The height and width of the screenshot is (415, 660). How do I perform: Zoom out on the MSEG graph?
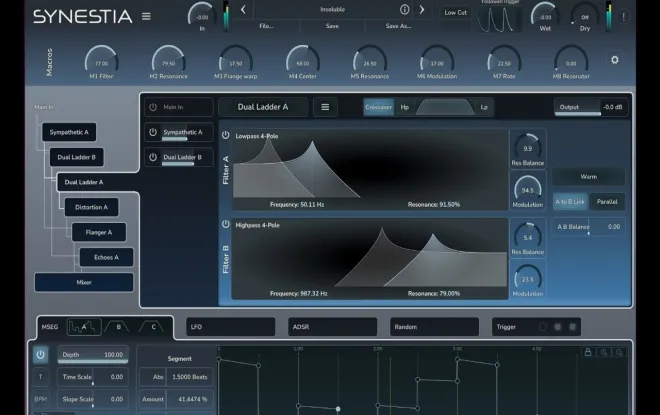tap(619, 352)
